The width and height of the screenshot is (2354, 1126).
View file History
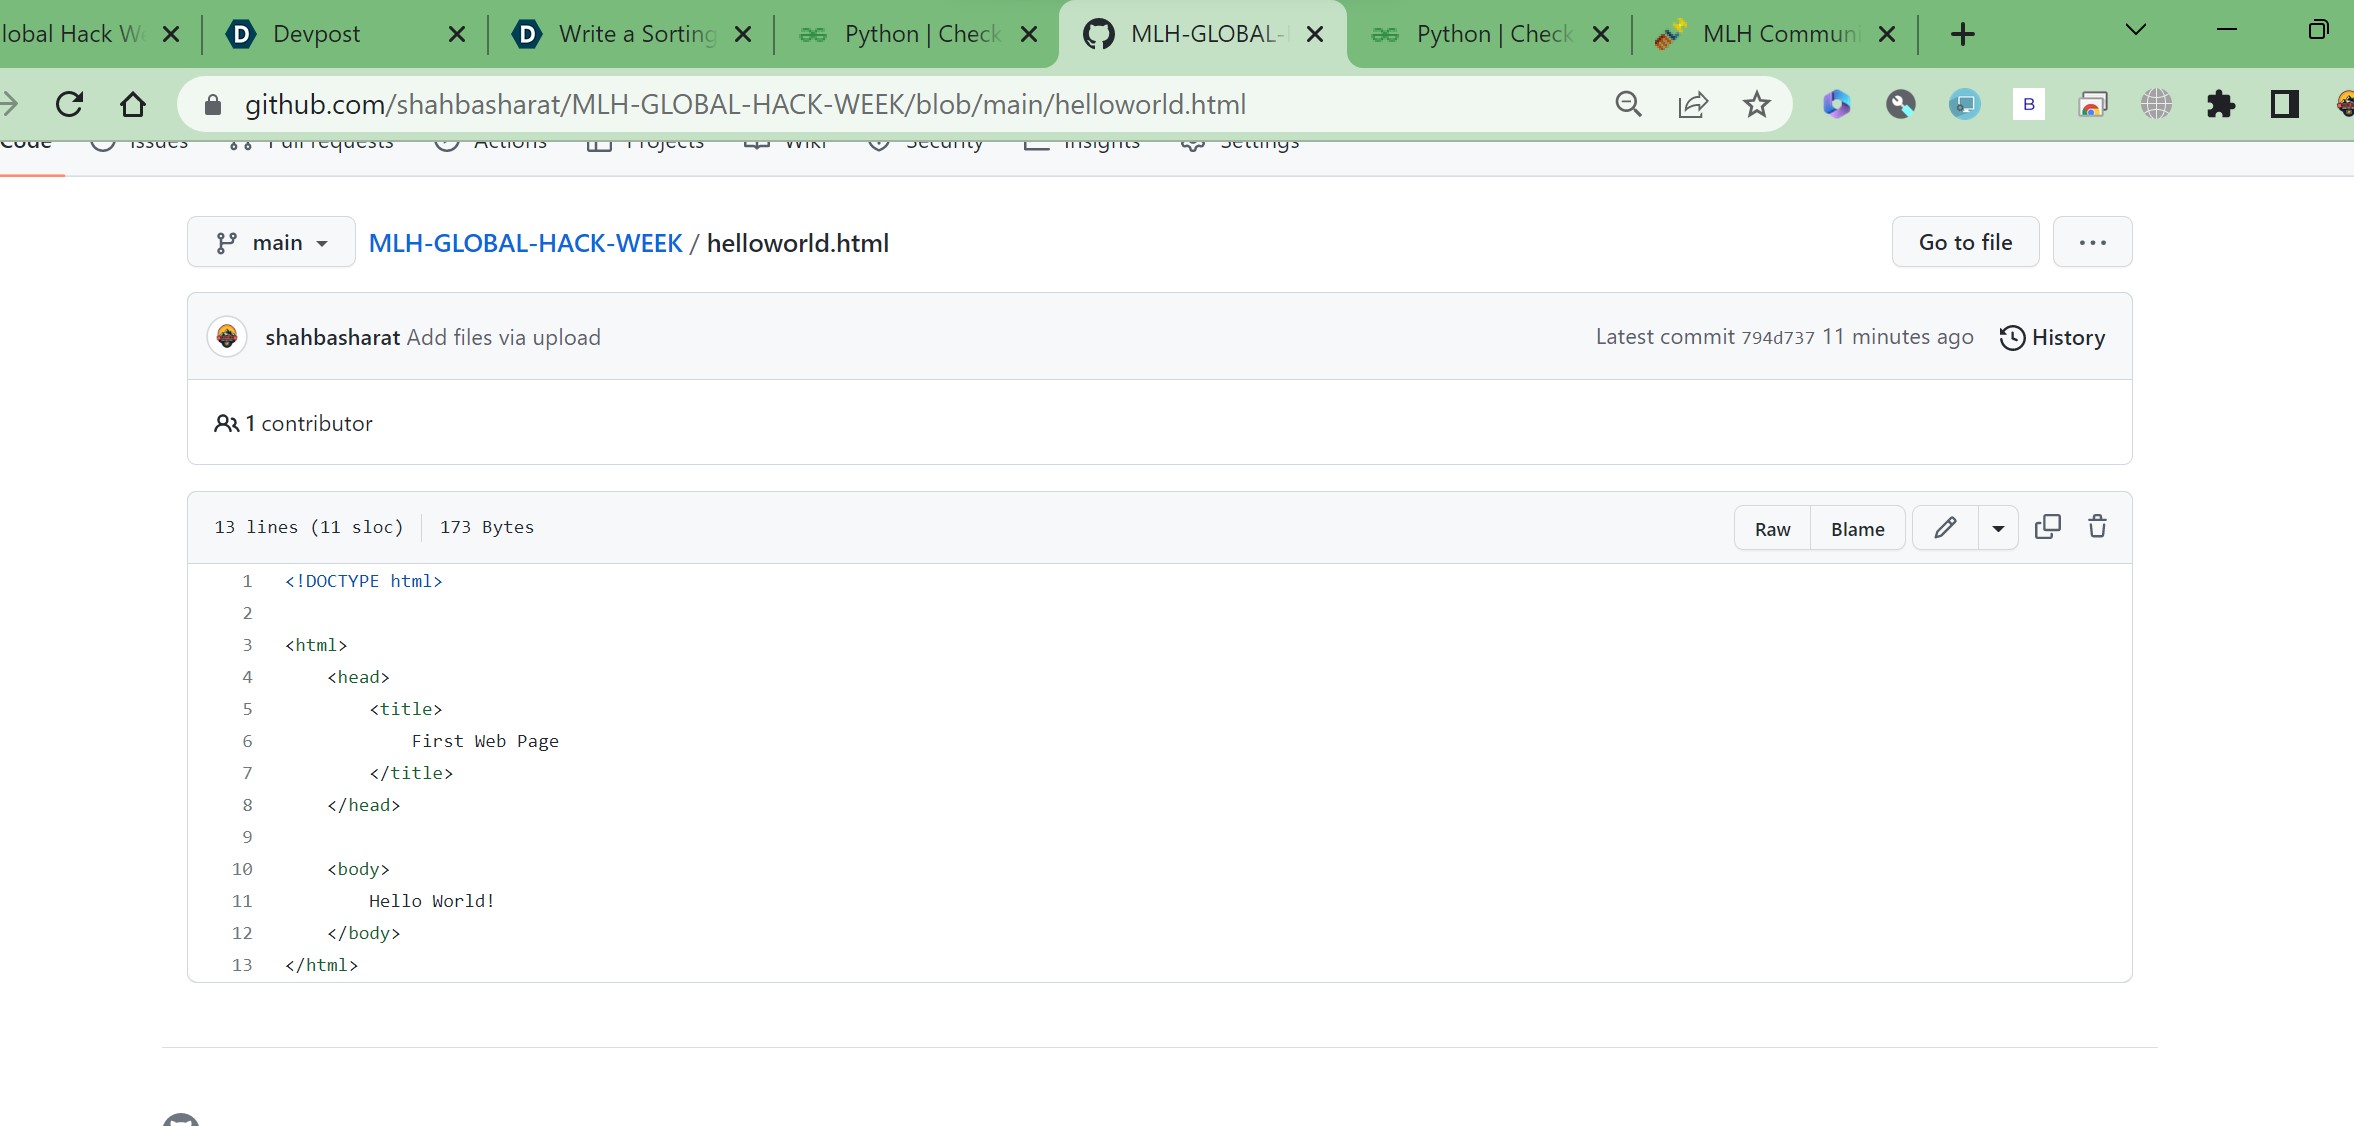(x=2052, y=338)
